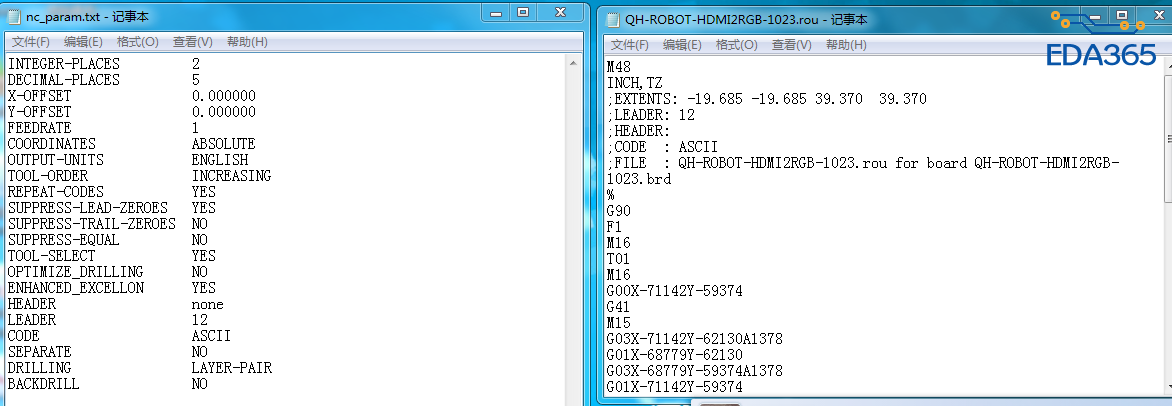Click the LEADER 12 line in nc_param.txt
The image size is (1172, 406).
pyautogui.click(x=108, y=320)
